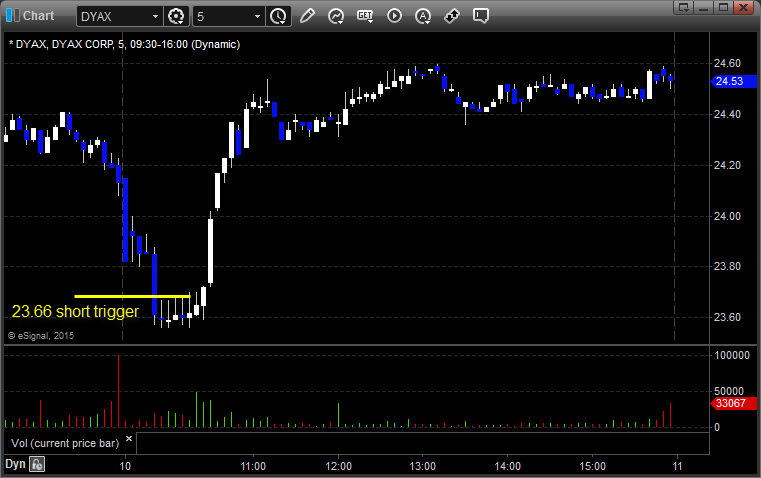
Task: Click the 24.20 price axis label
Action: click(727, 165)
